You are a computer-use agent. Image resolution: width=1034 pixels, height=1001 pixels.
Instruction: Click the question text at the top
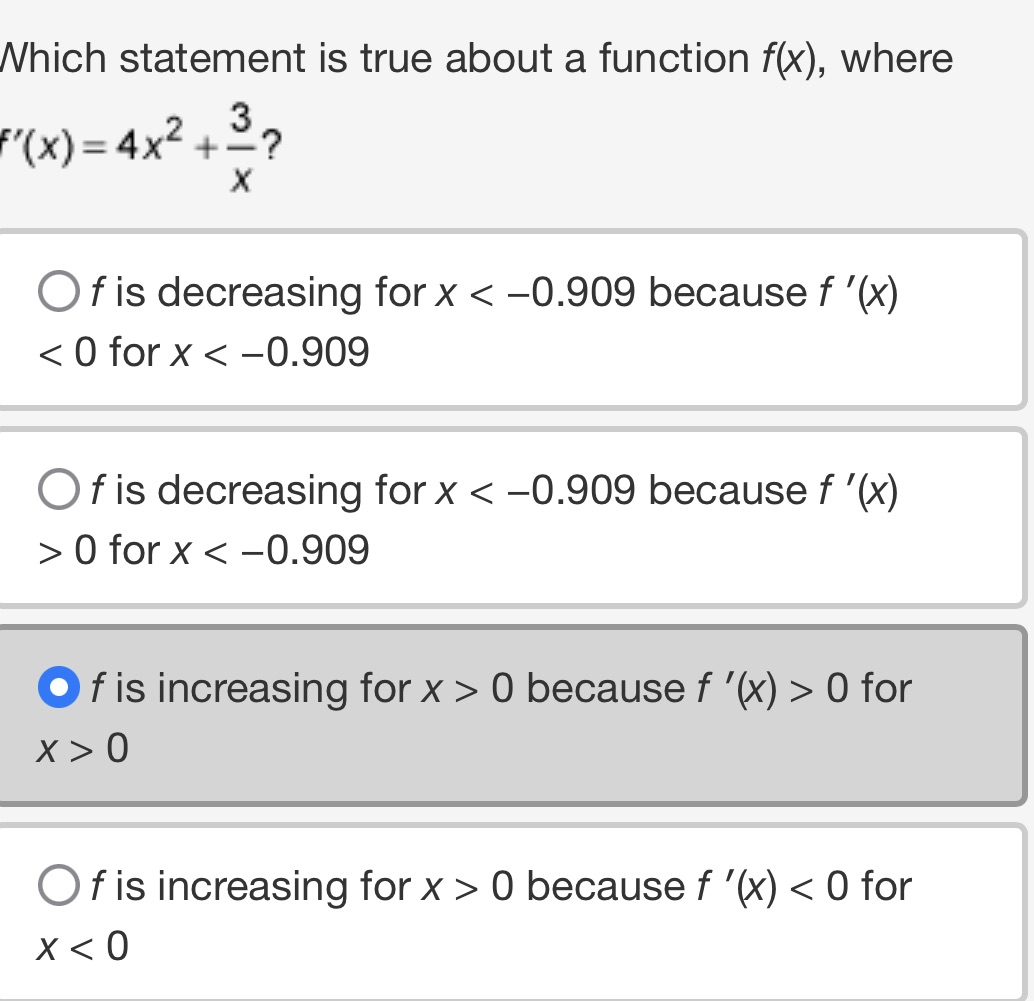[470, 57]
